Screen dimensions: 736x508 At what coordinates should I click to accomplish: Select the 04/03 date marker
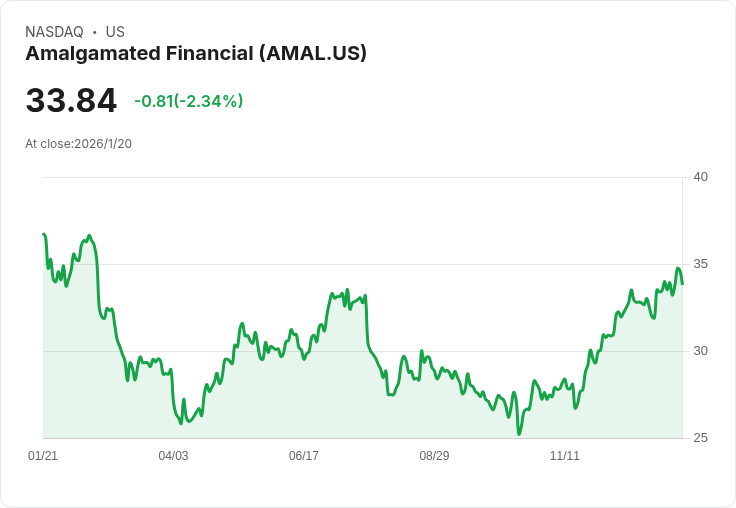point(173,456)
